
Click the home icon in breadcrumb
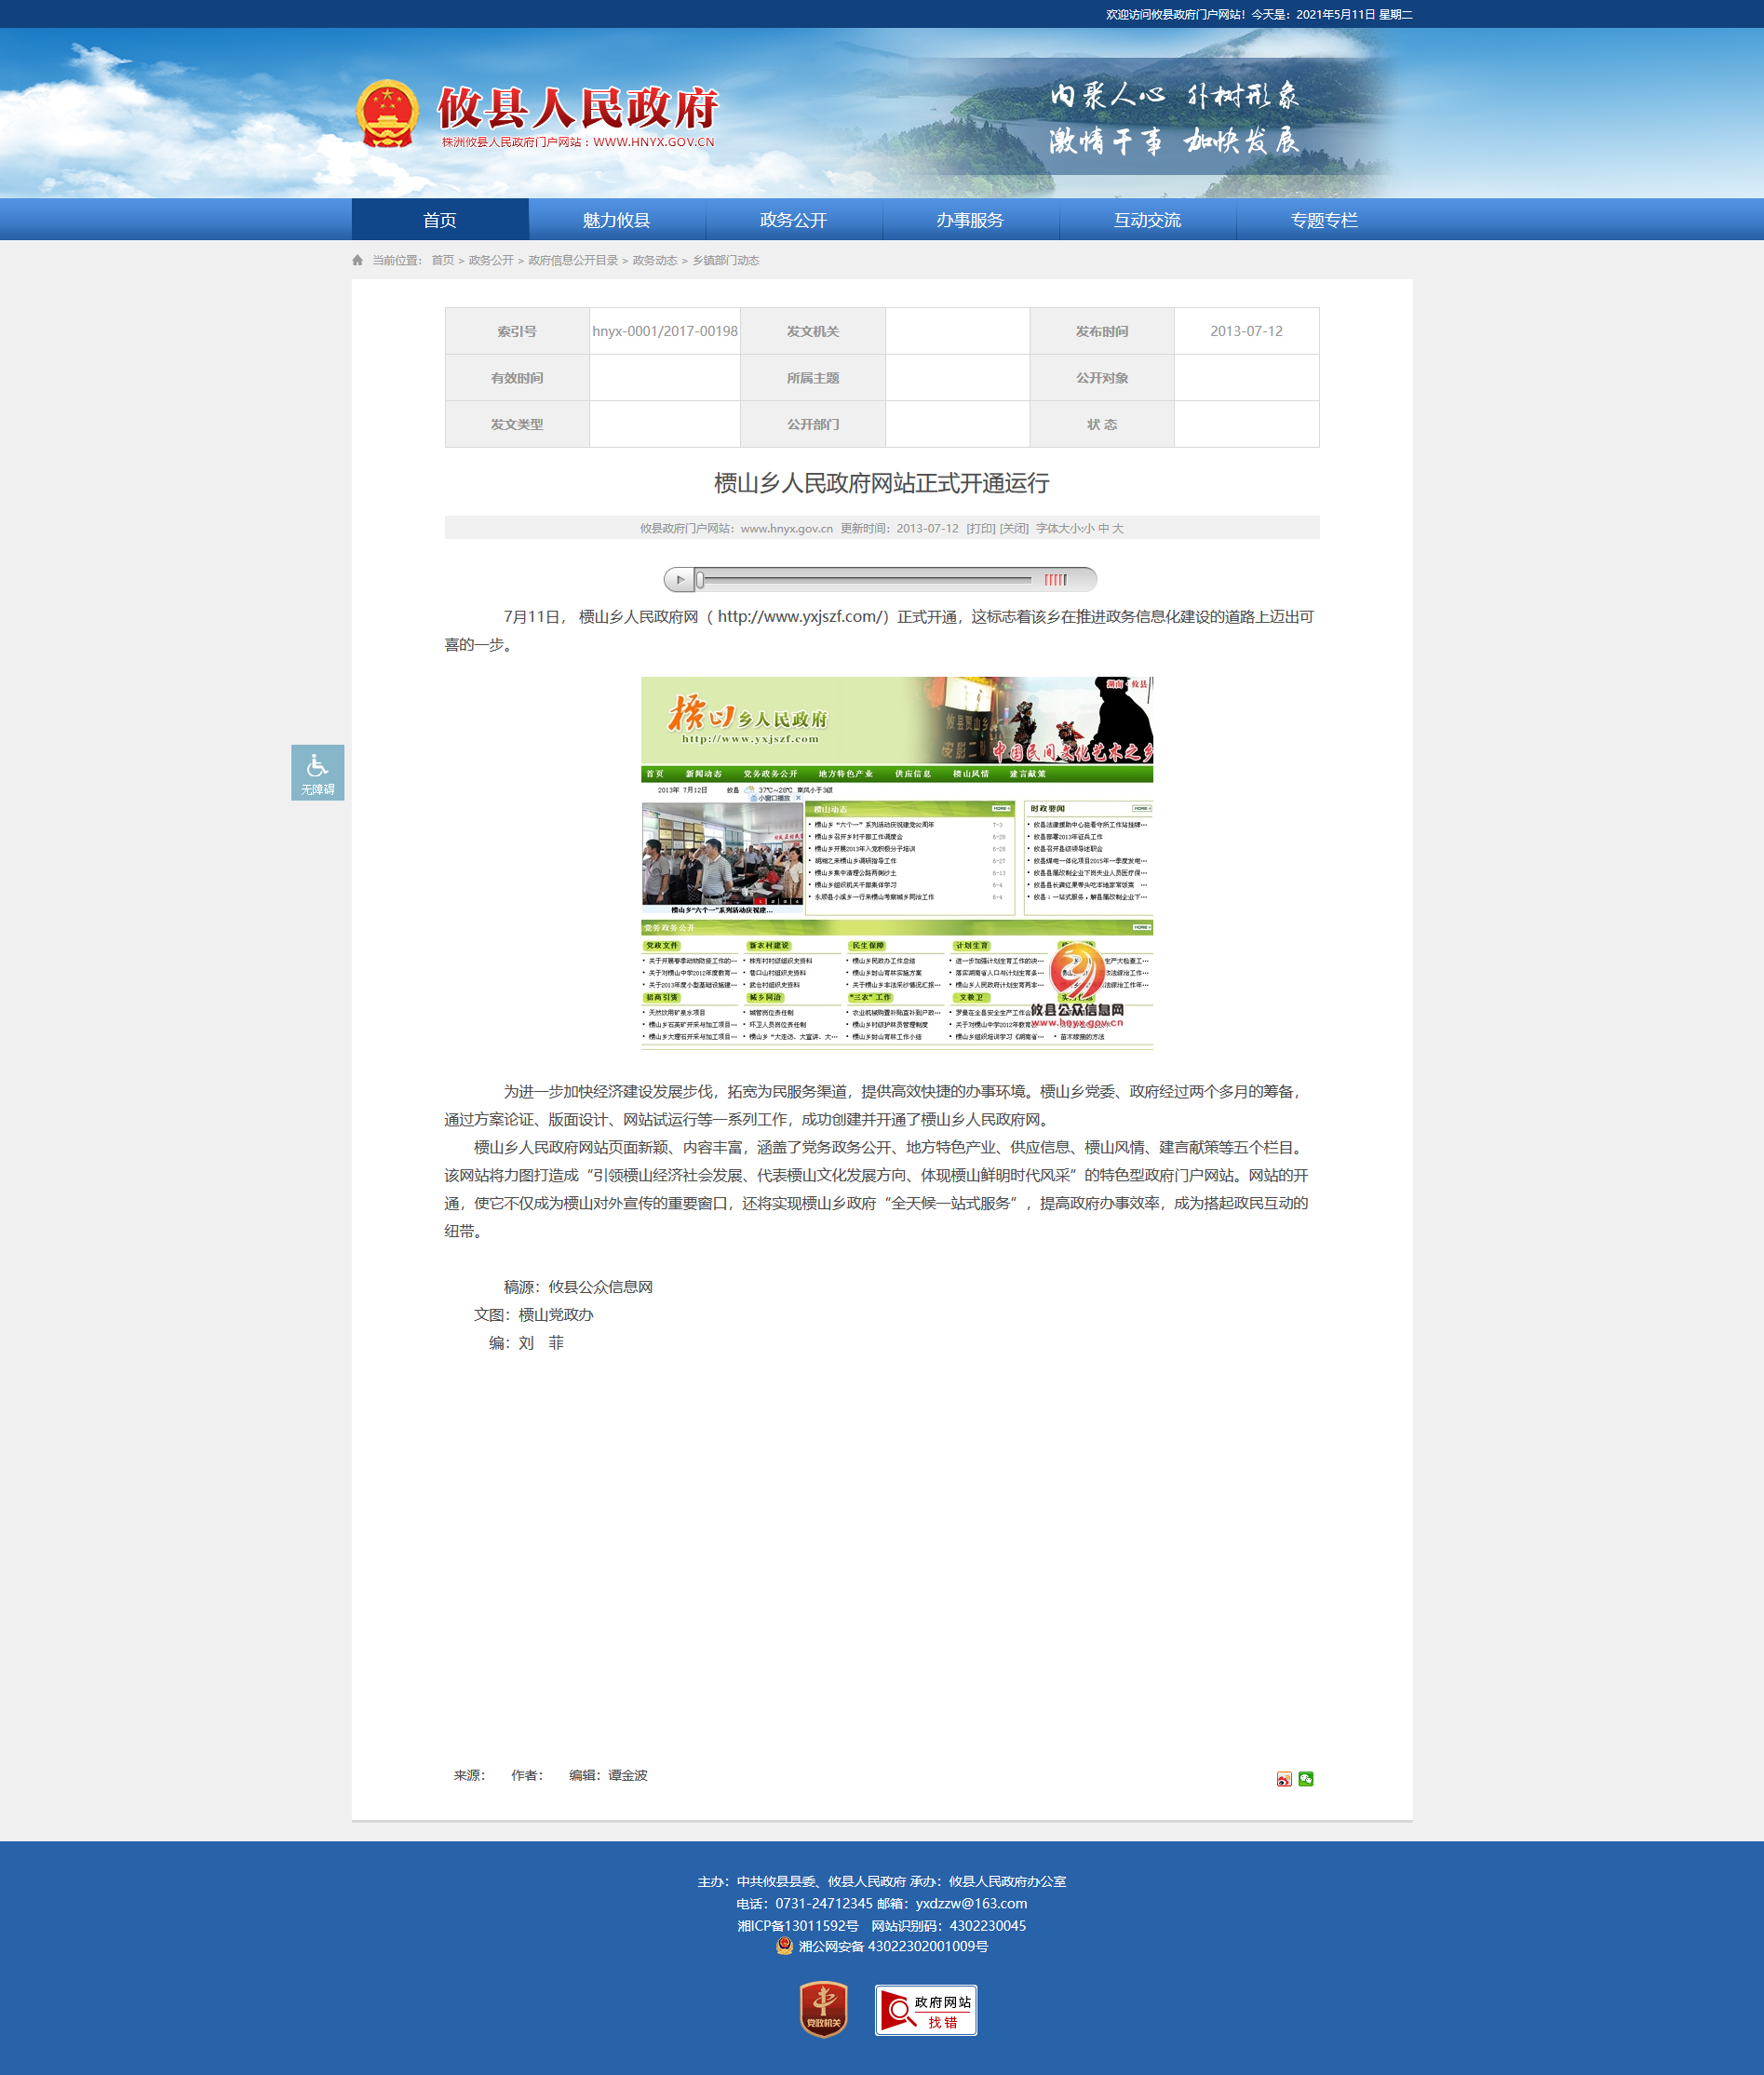[358, 261]
